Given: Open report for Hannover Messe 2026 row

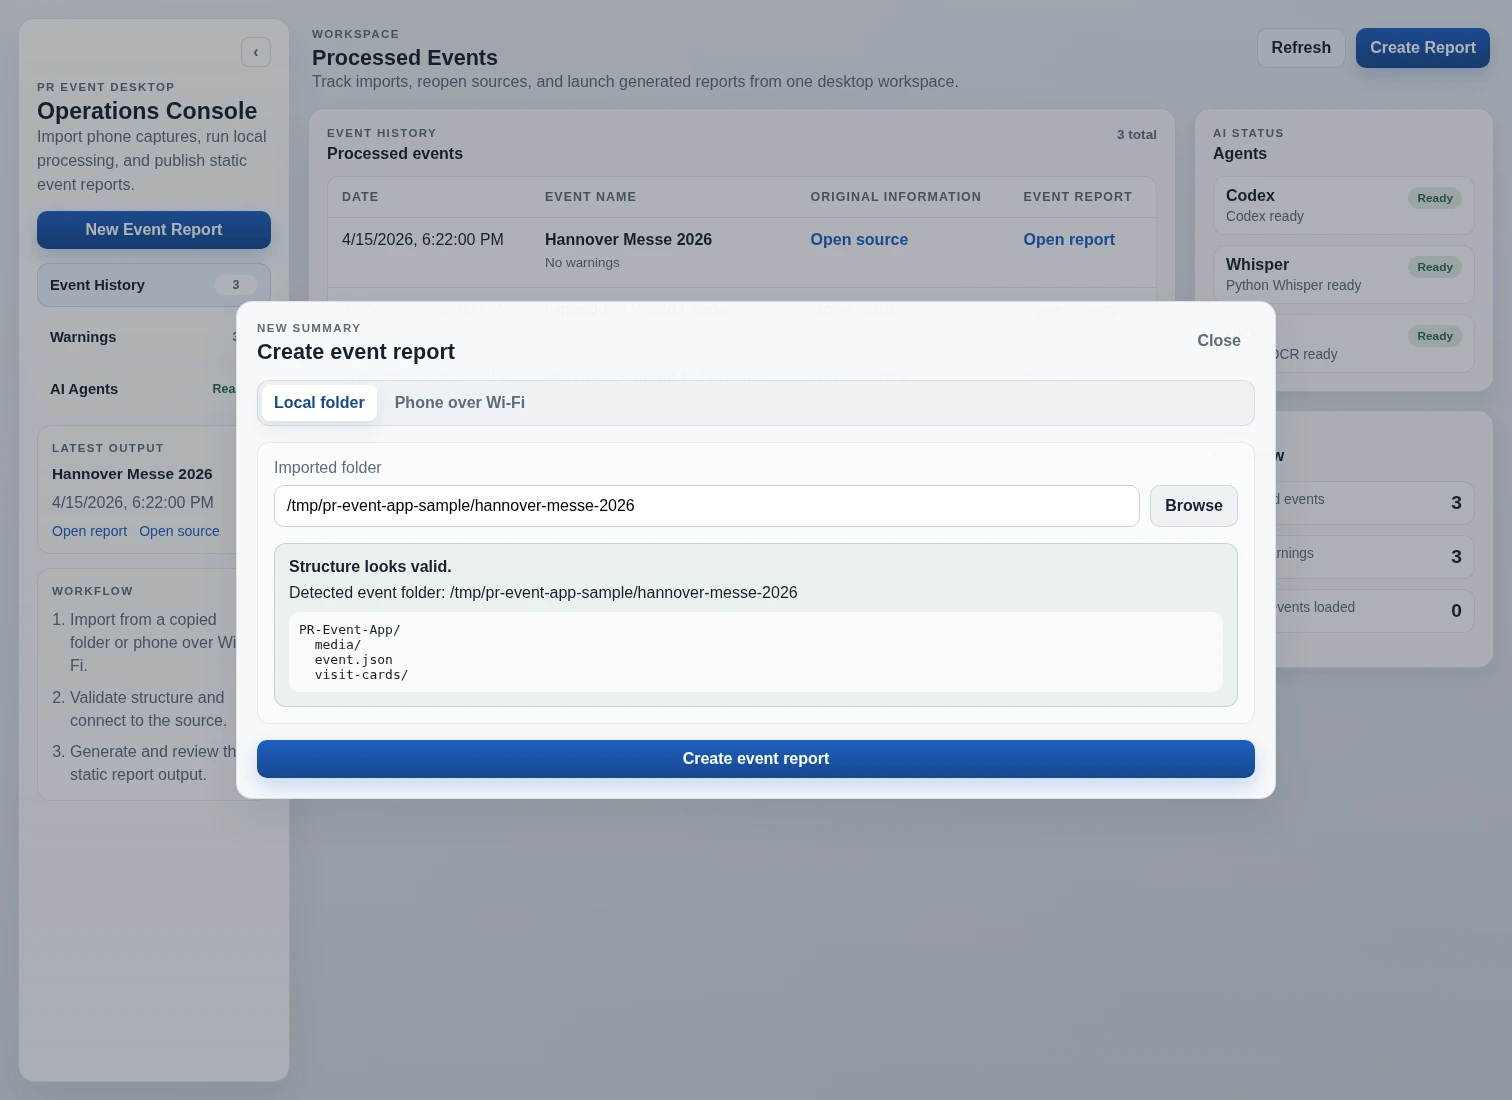Looking at the screenshot, I should point(1068,240).
